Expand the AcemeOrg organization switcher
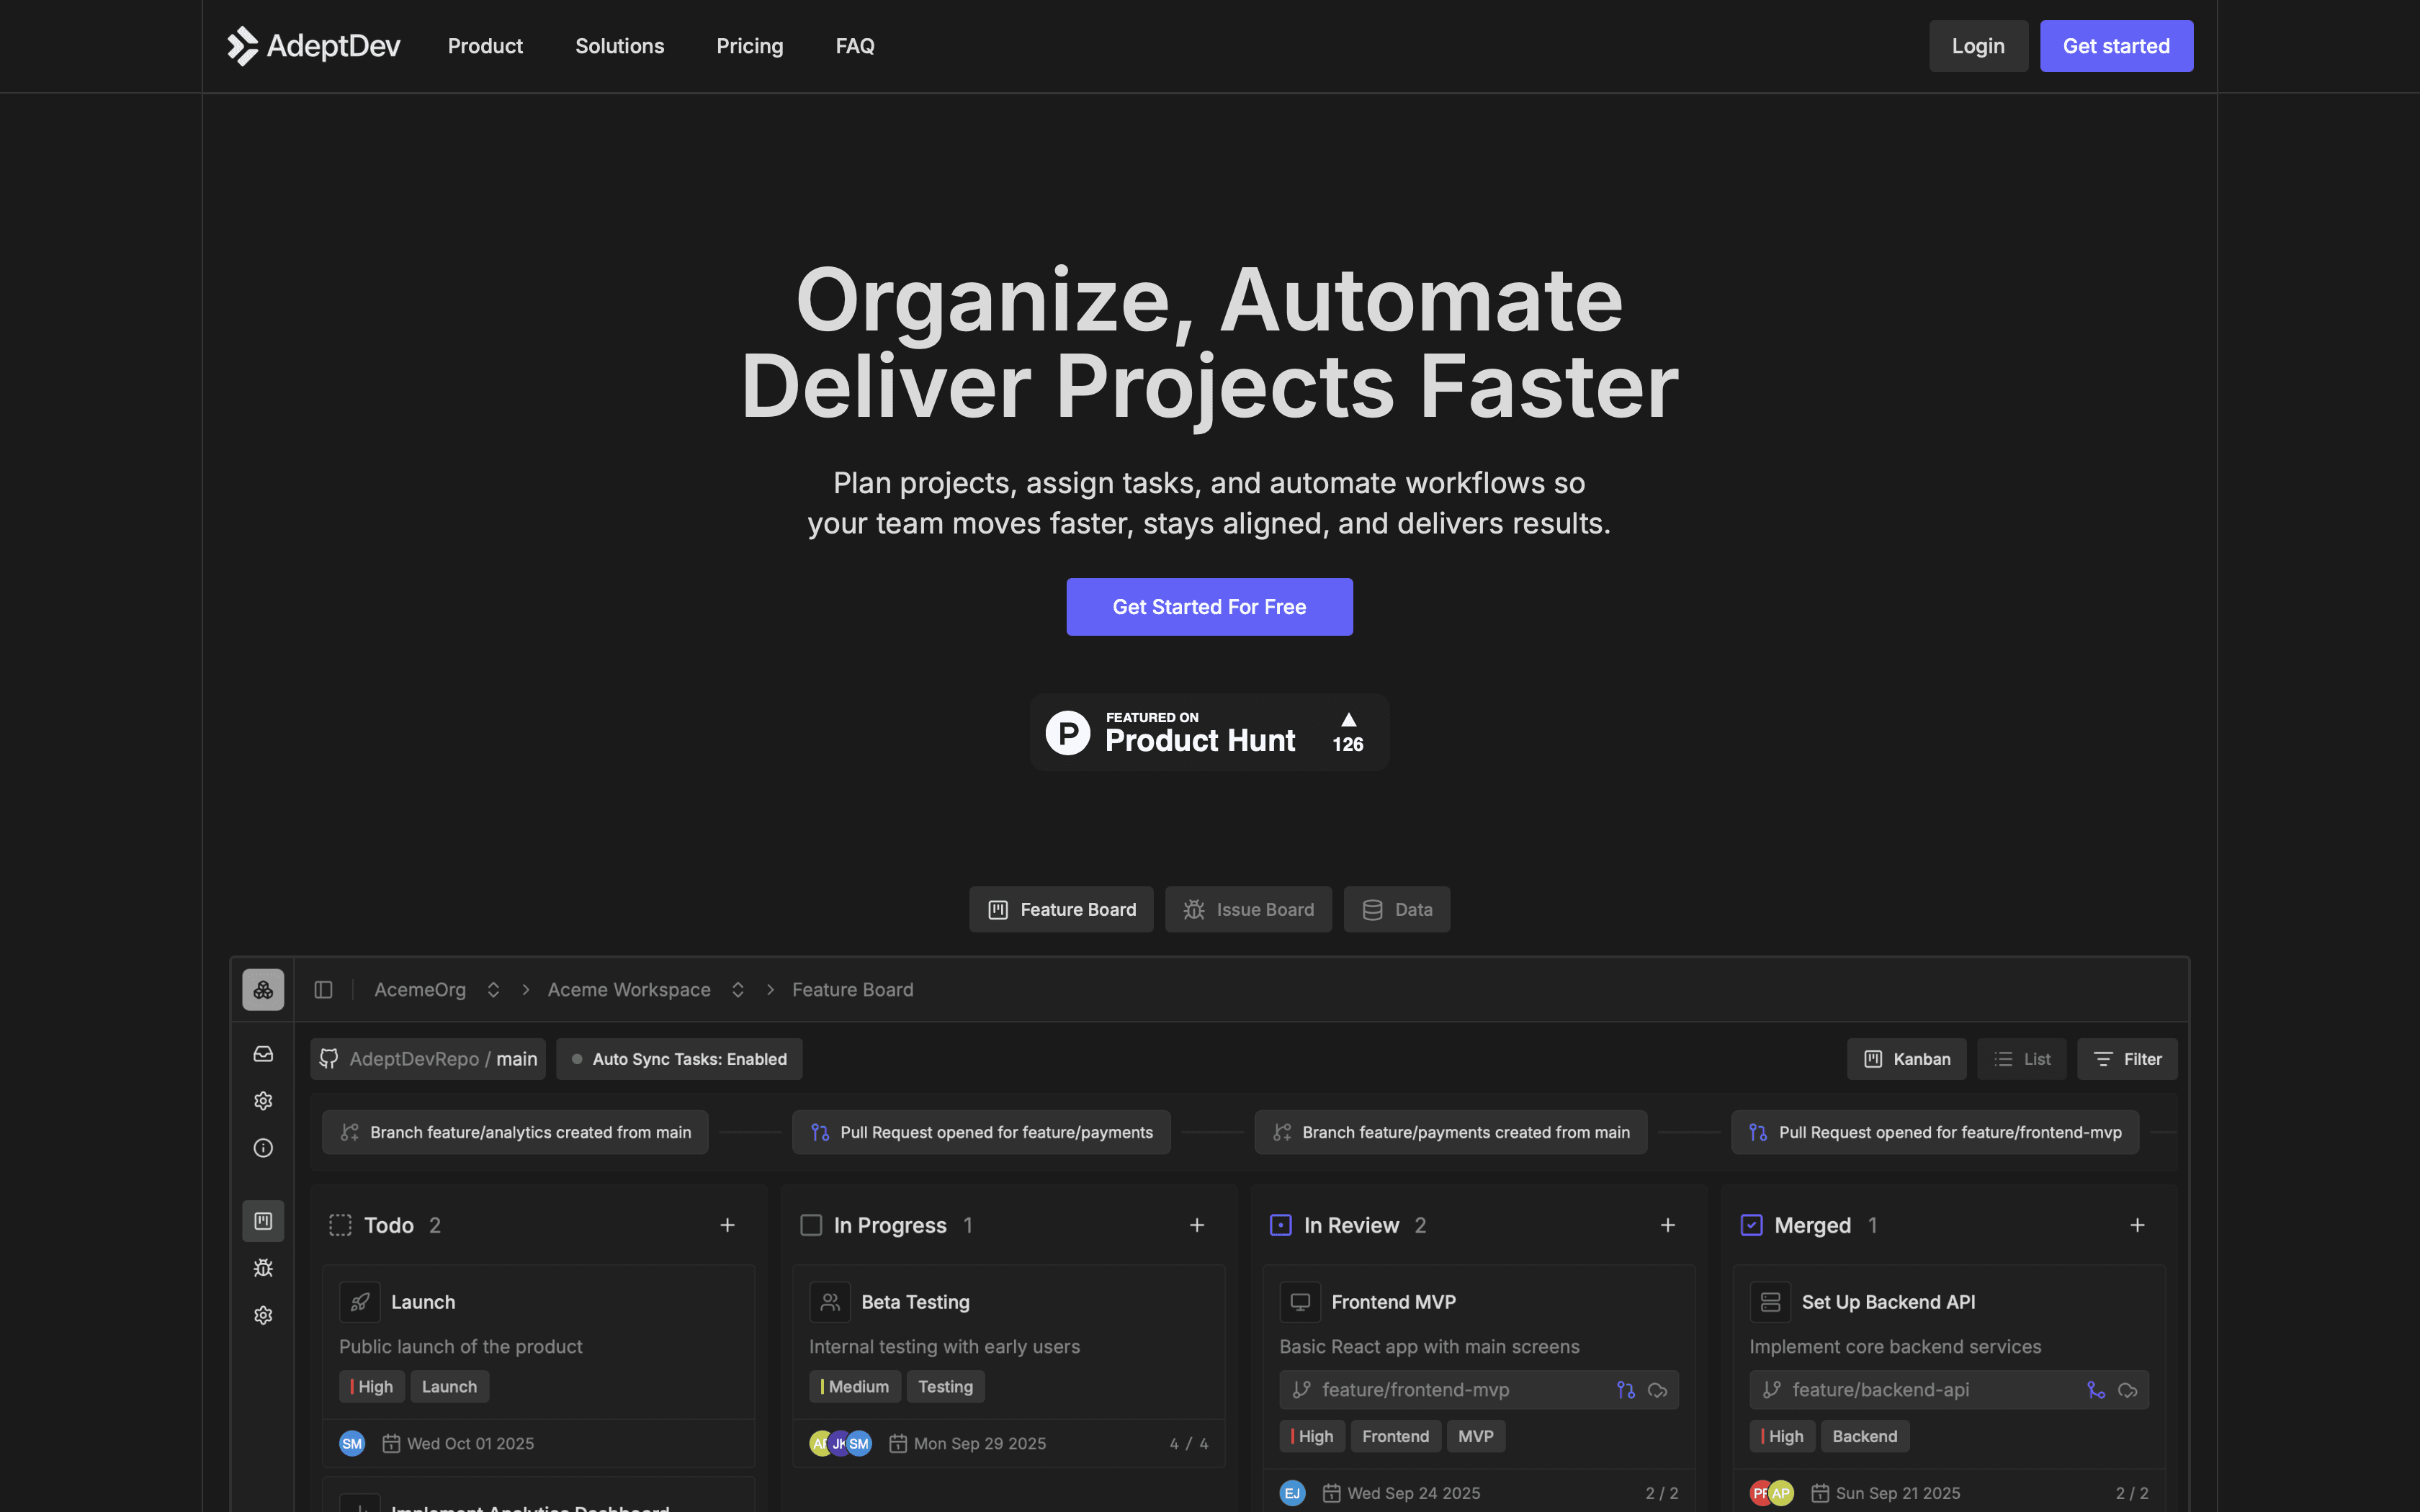 [x=493, y=989]
